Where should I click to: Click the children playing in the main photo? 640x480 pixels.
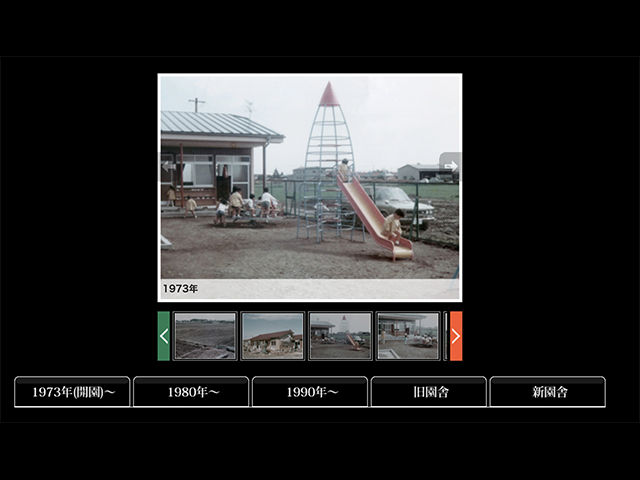pyautogui.click(x=240, y=205)
